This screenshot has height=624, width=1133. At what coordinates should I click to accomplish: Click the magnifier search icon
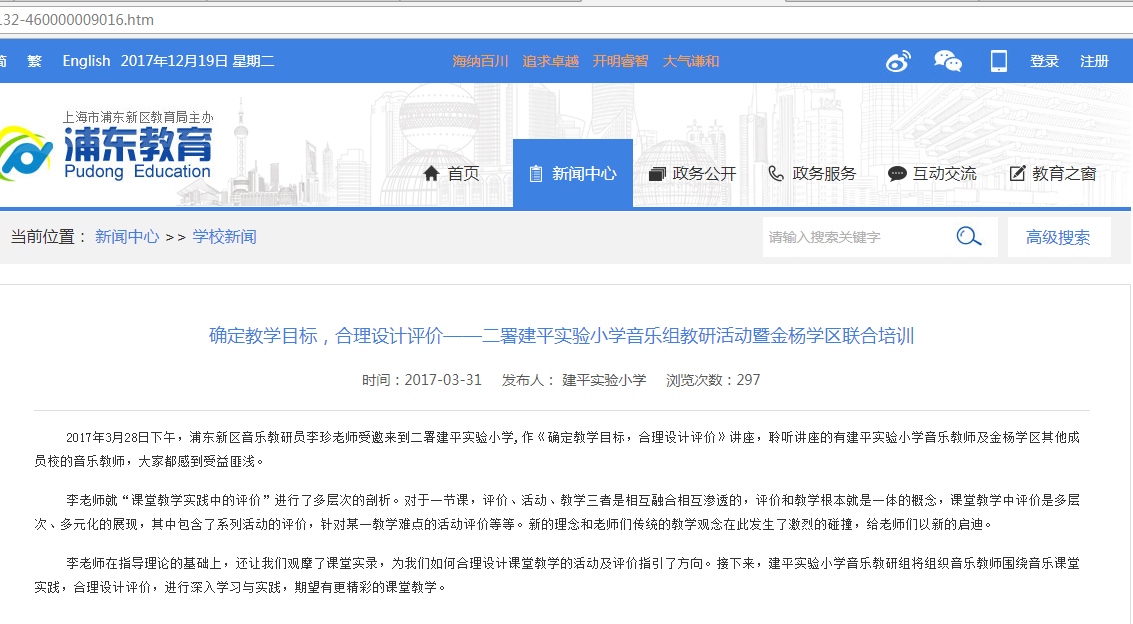(x=968, y=236)
